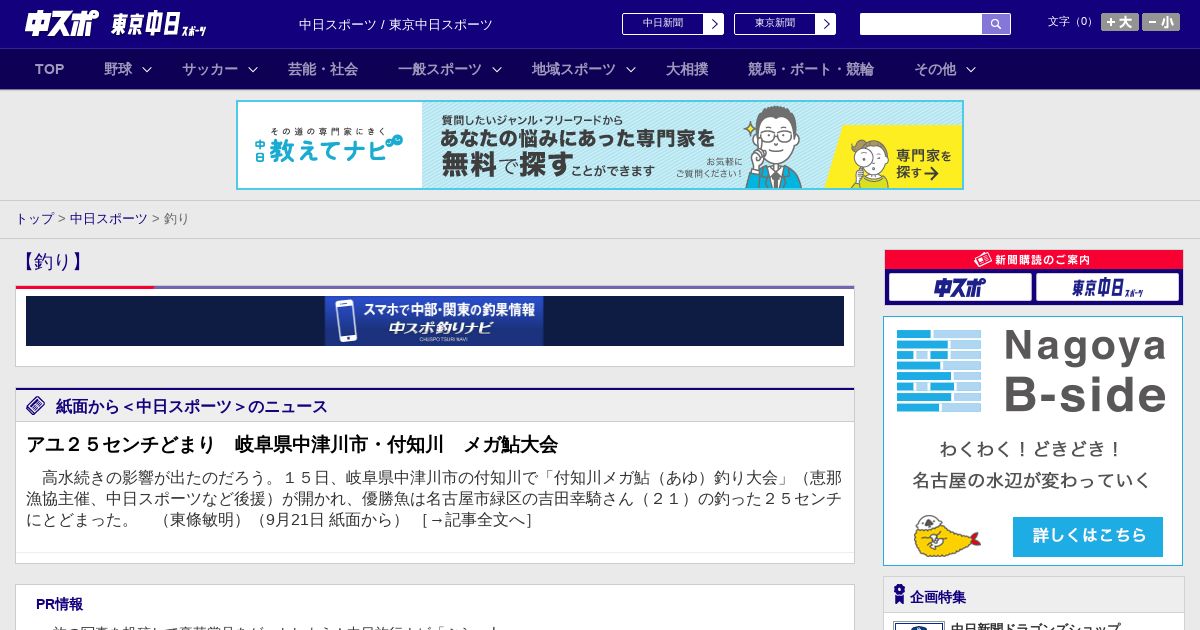Expand the 一般スポーツ dropdown chevron
This screenshot has width=1200, height=630.
(x=497, y=69)
